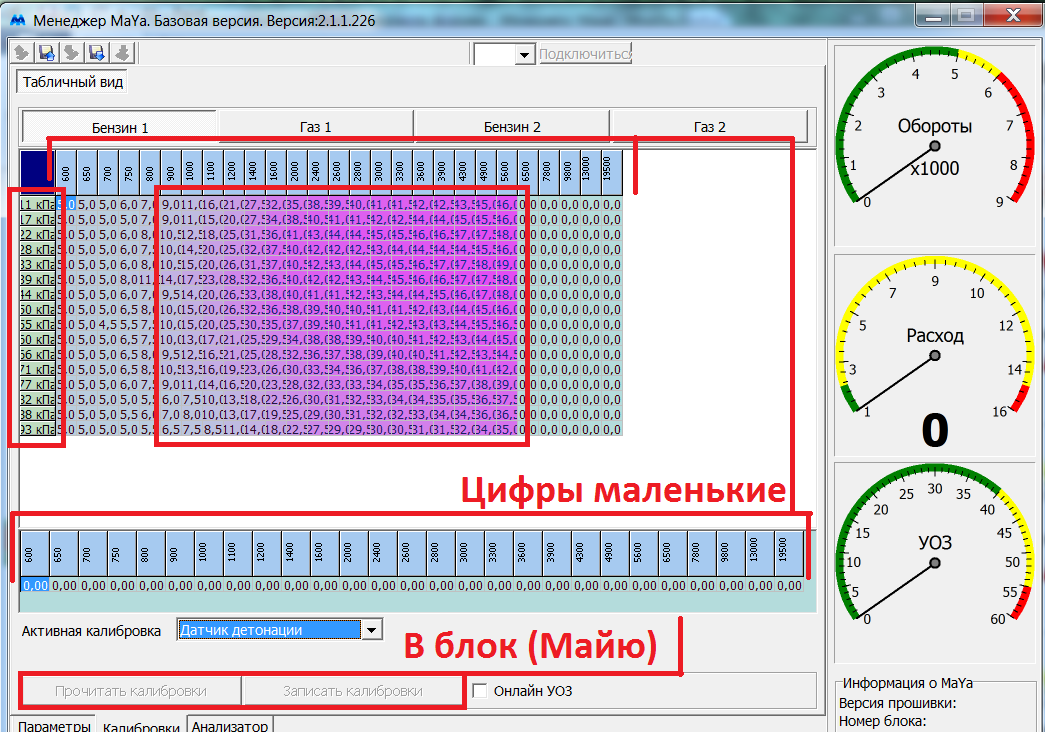Viewport: 1045px width, 732px height.
Task: Select the Бензин 1 tab
Action: (x=120, y=128)
